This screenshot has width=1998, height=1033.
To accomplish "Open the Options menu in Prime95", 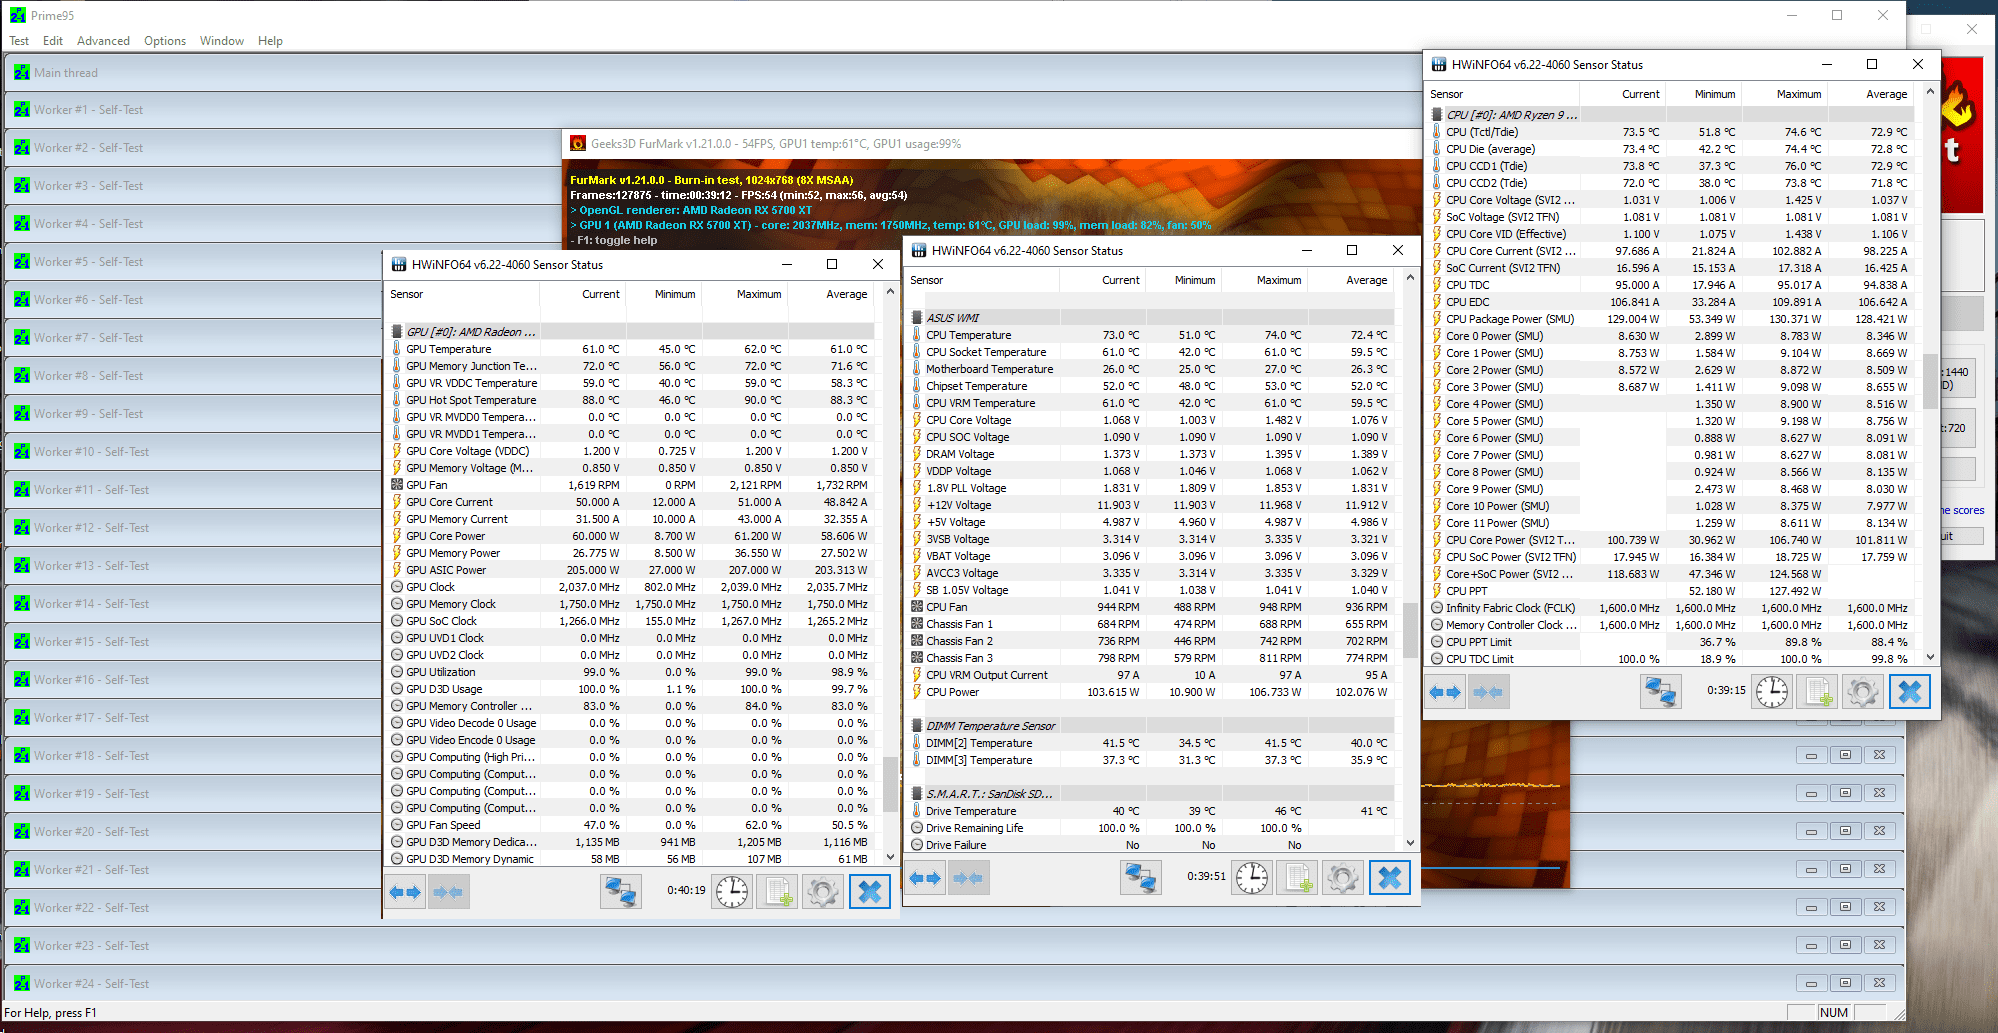I will tap(165, 41).
